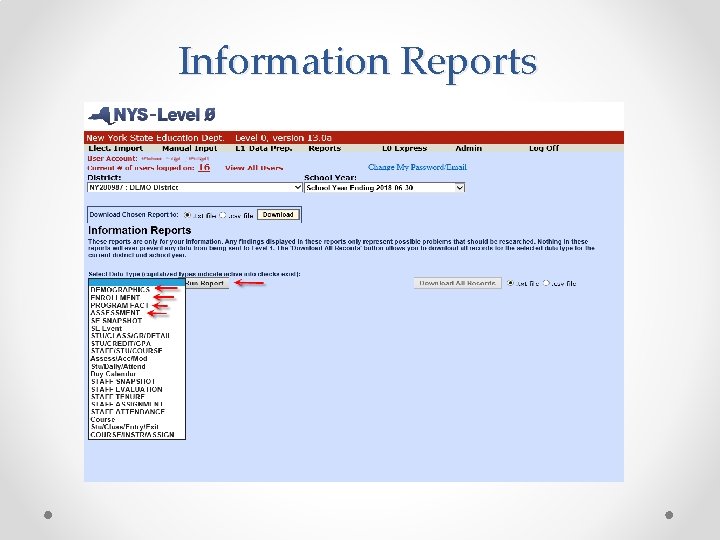Open the L1 Data Prep. menu
The height and width of the screenshot is (540, 720).
pos(264,148)
